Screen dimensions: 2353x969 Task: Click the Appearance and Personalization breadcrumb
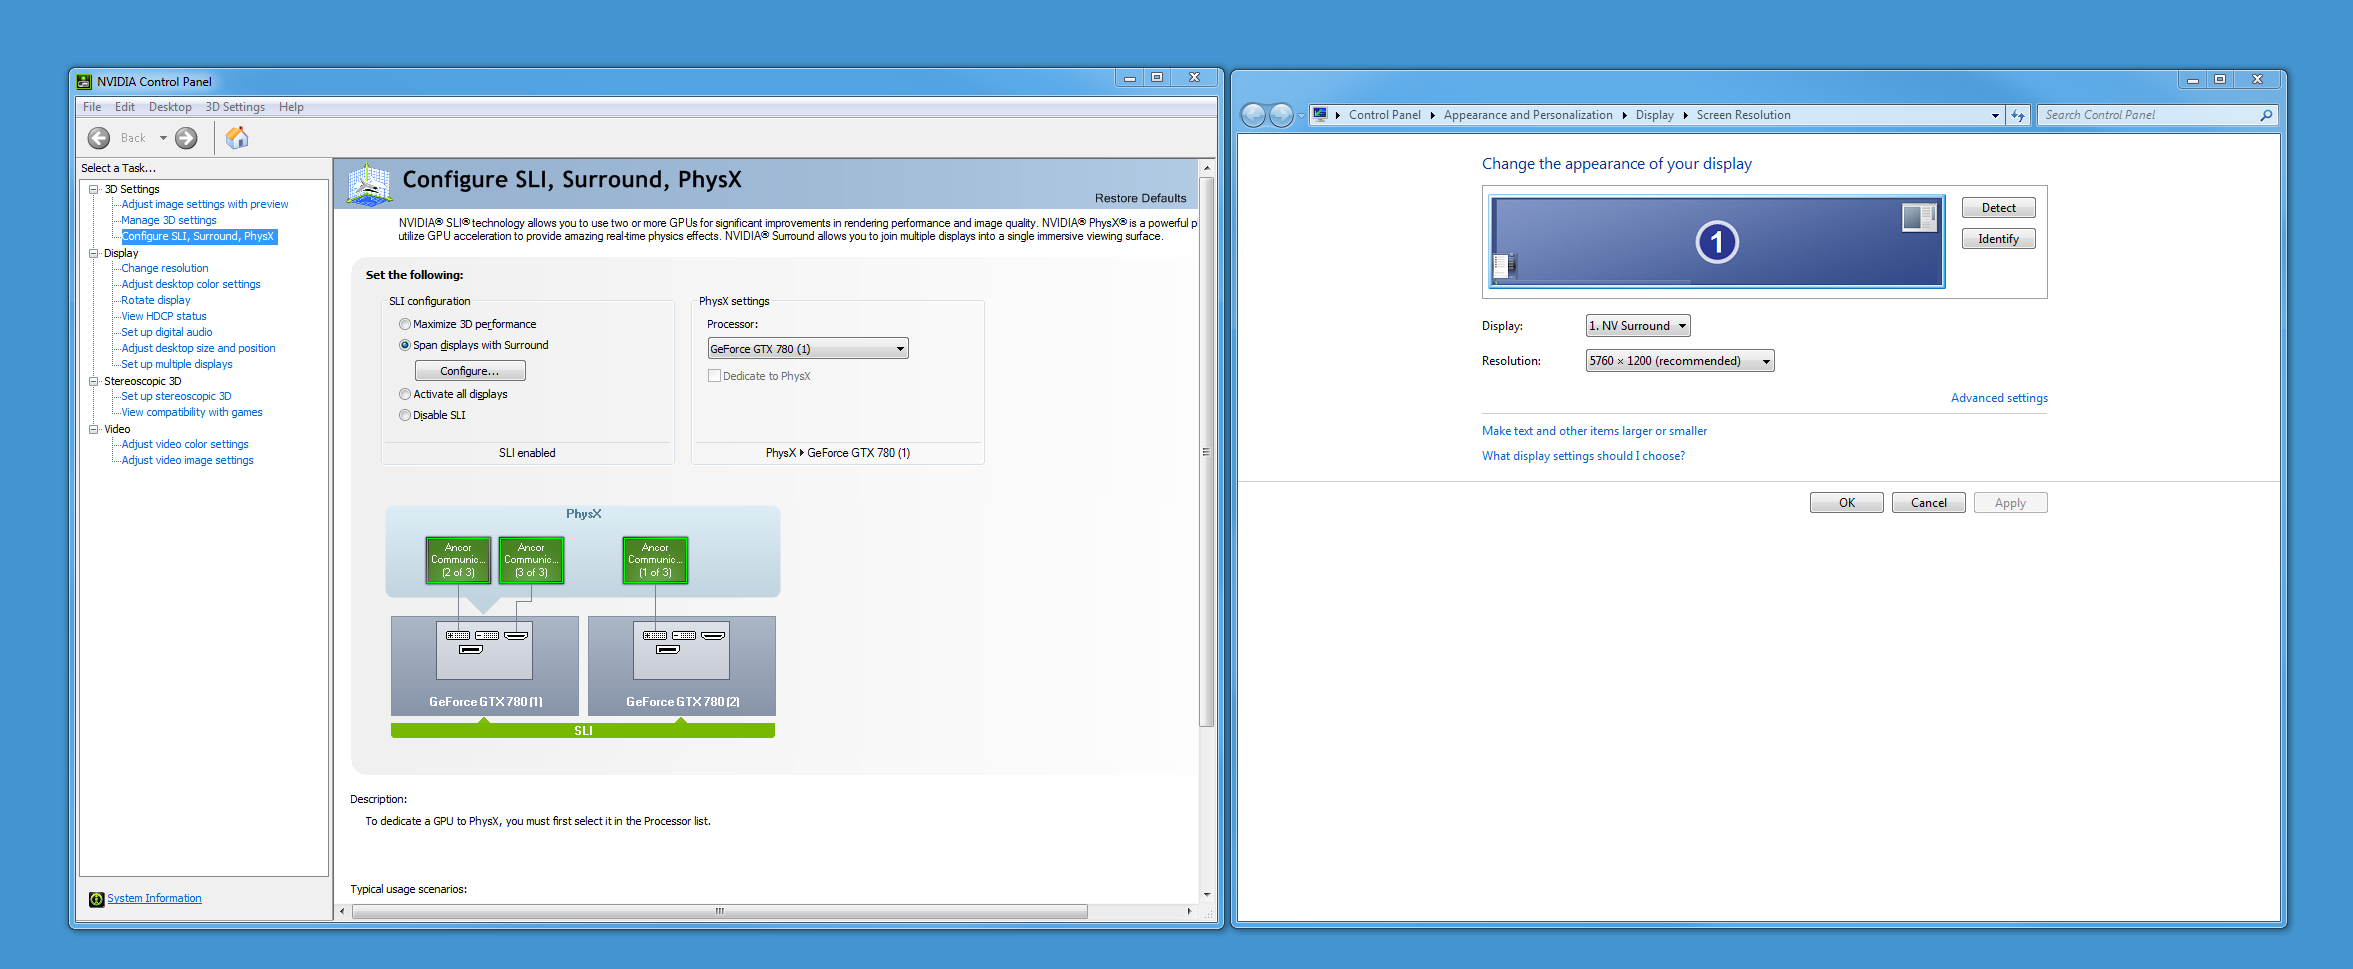(1528, 115)
